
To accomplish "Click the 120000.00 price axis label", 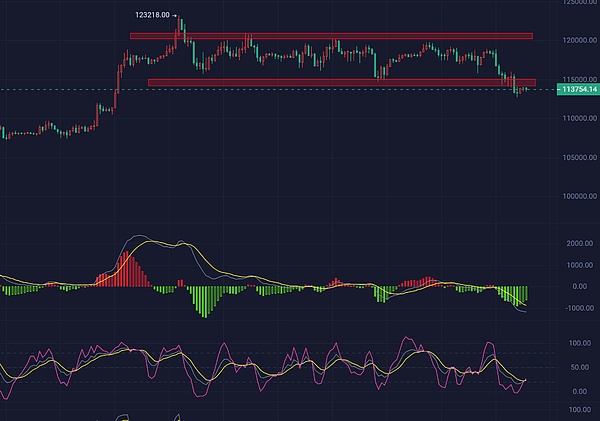I will click(577, 42).
